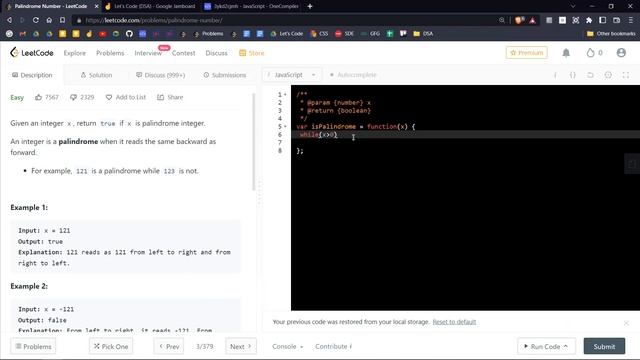640x360 pixels.
Task: Click Add to List
Action: 126,97
